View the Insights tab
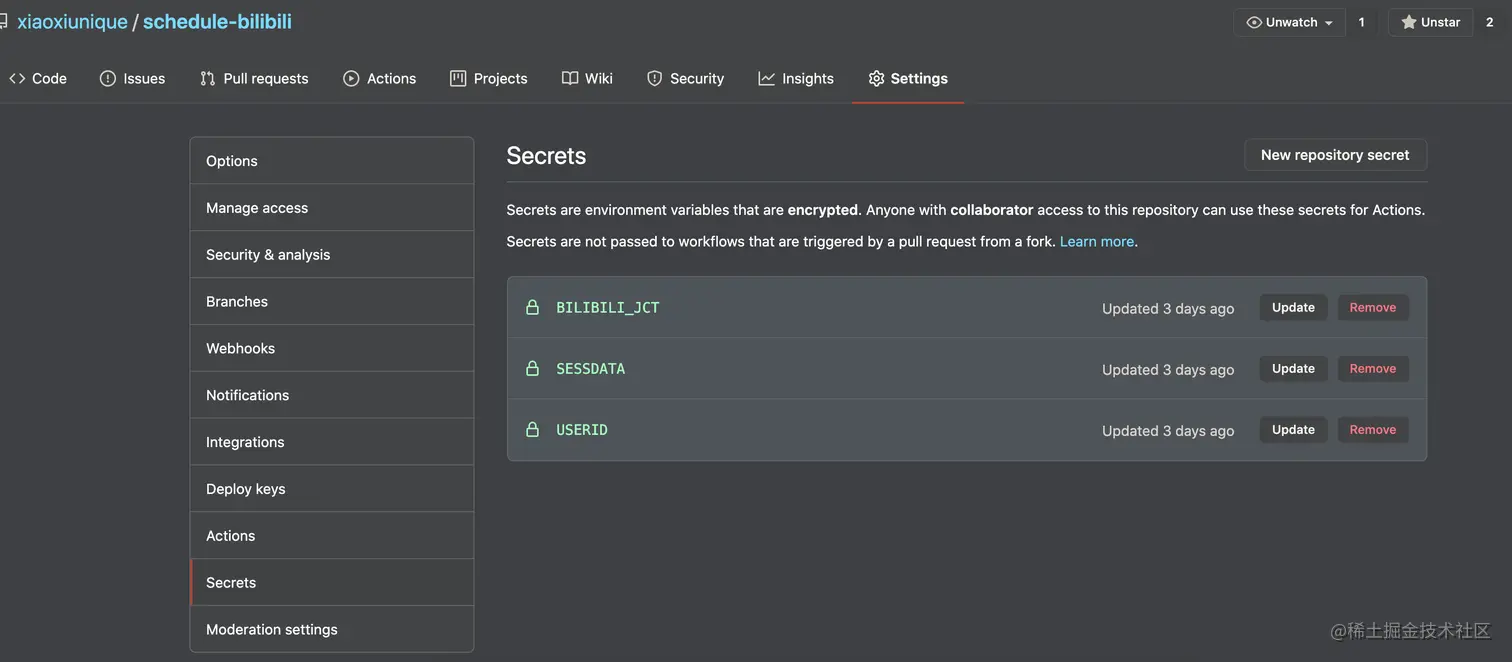 pos(796,78)
